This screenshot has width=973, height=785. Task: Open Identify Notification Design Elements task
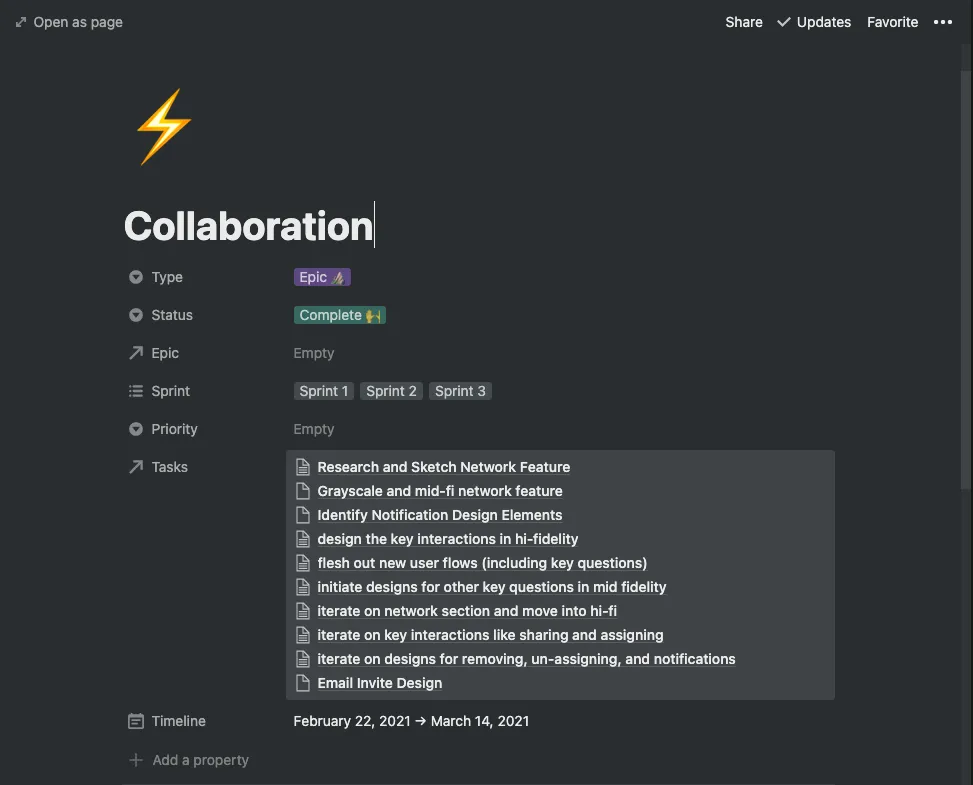pos(439,515)
